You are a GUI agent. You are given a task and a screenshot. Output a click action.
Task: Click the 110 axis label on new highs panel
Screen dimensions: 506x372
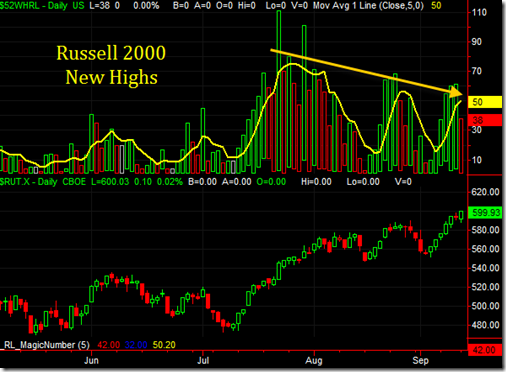479,13
